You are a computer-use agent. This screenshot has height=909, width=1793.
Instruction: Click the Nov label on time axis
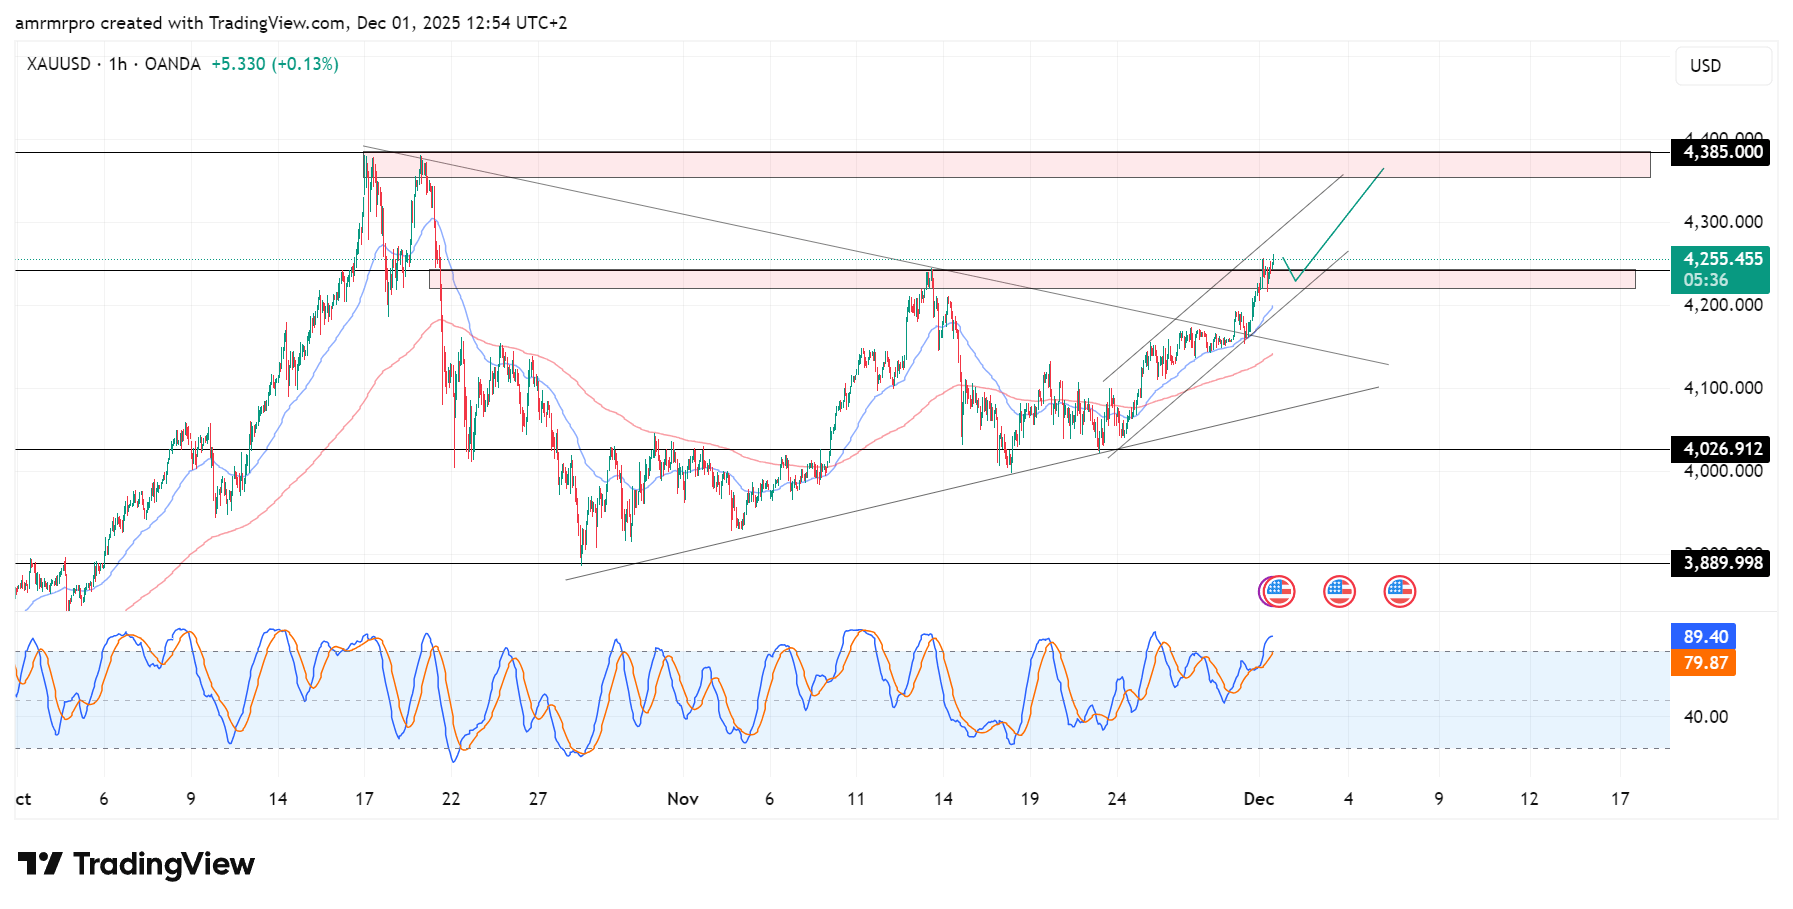click(682, 799)
